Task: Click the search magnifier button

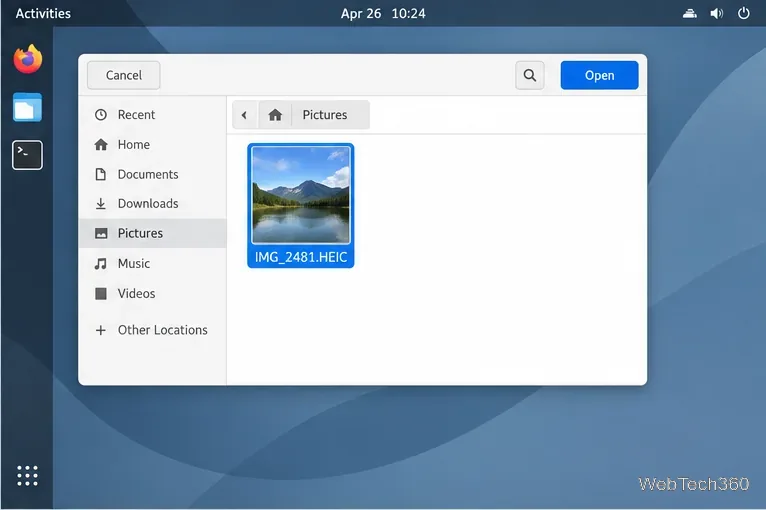Action: [530, 75]
